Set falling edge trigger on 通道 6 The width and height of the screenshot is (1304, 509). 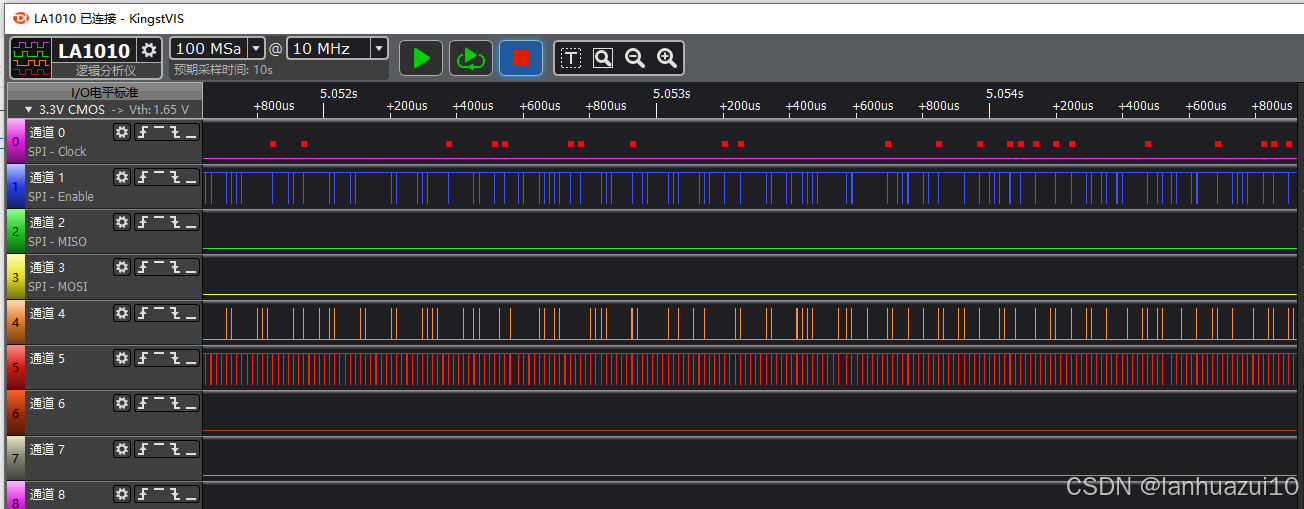(x=175, y=403)
